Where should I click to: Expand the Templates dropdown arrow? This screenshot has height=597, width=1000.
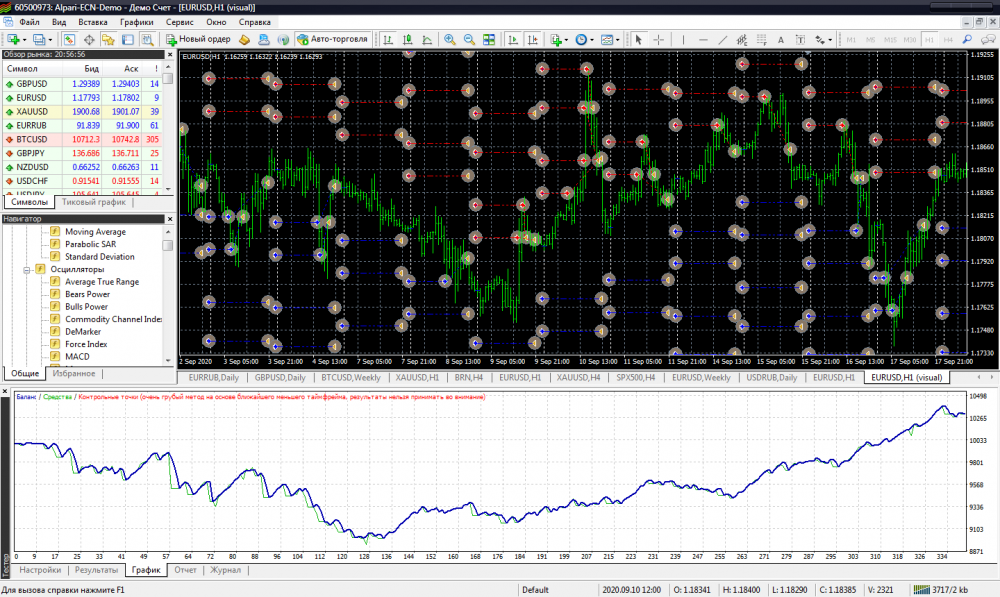pos(618,40)
